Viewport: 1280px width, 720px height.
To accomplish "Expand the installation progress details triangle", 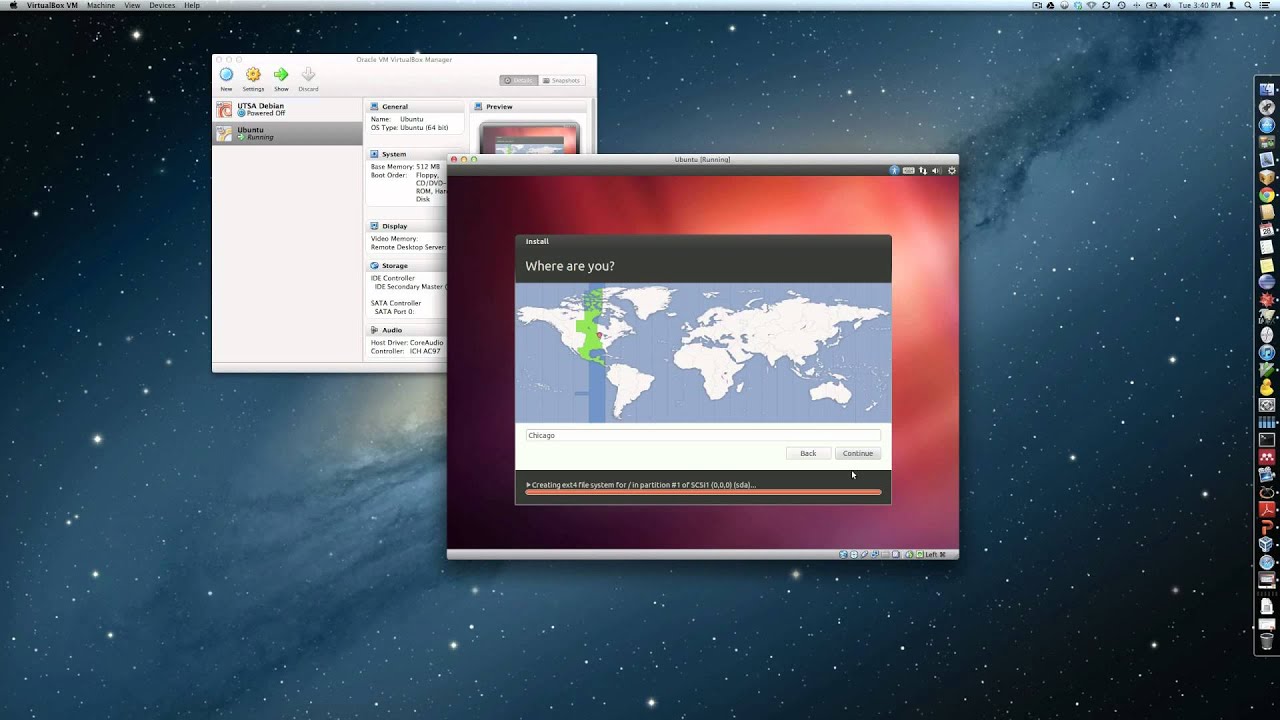I will [x=529, y=485].
